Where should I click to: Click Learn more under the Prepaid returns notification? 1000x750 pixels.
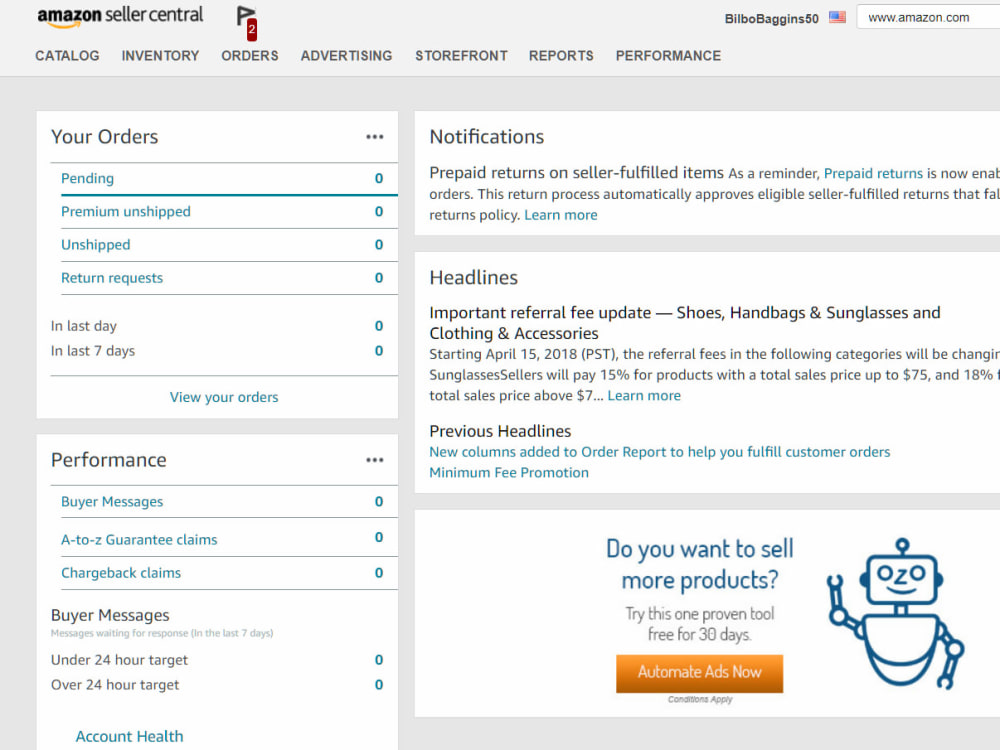tap(561, 215)
